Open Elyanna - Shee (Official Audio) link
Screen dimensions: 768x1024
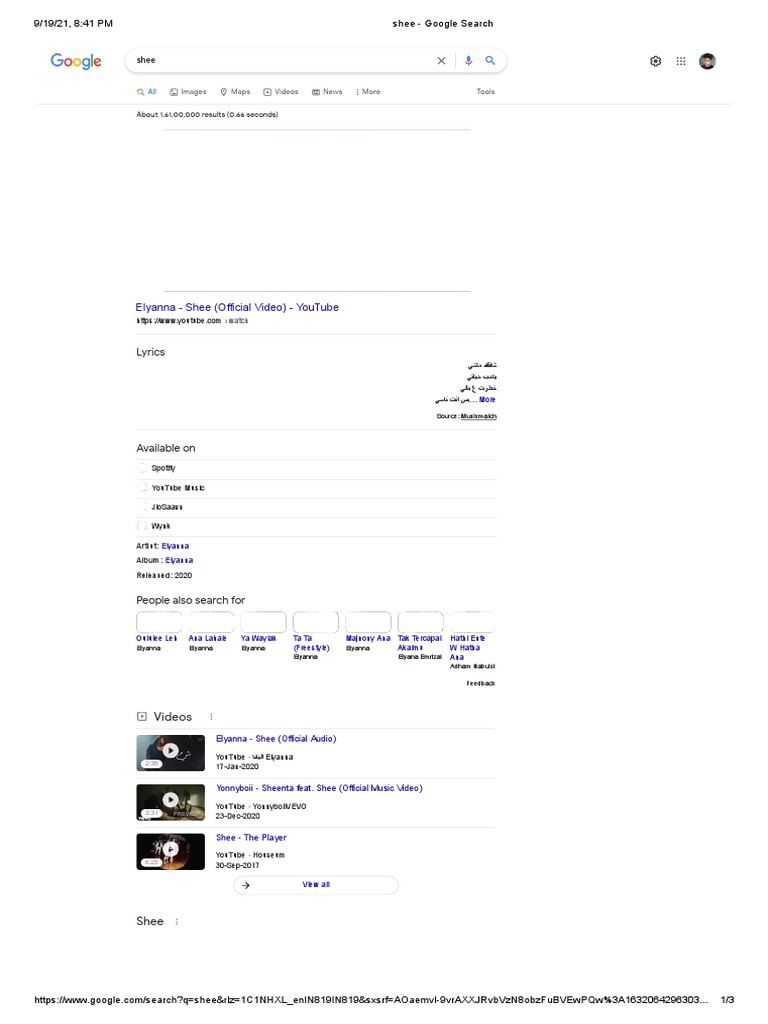[x=276, y=739]
